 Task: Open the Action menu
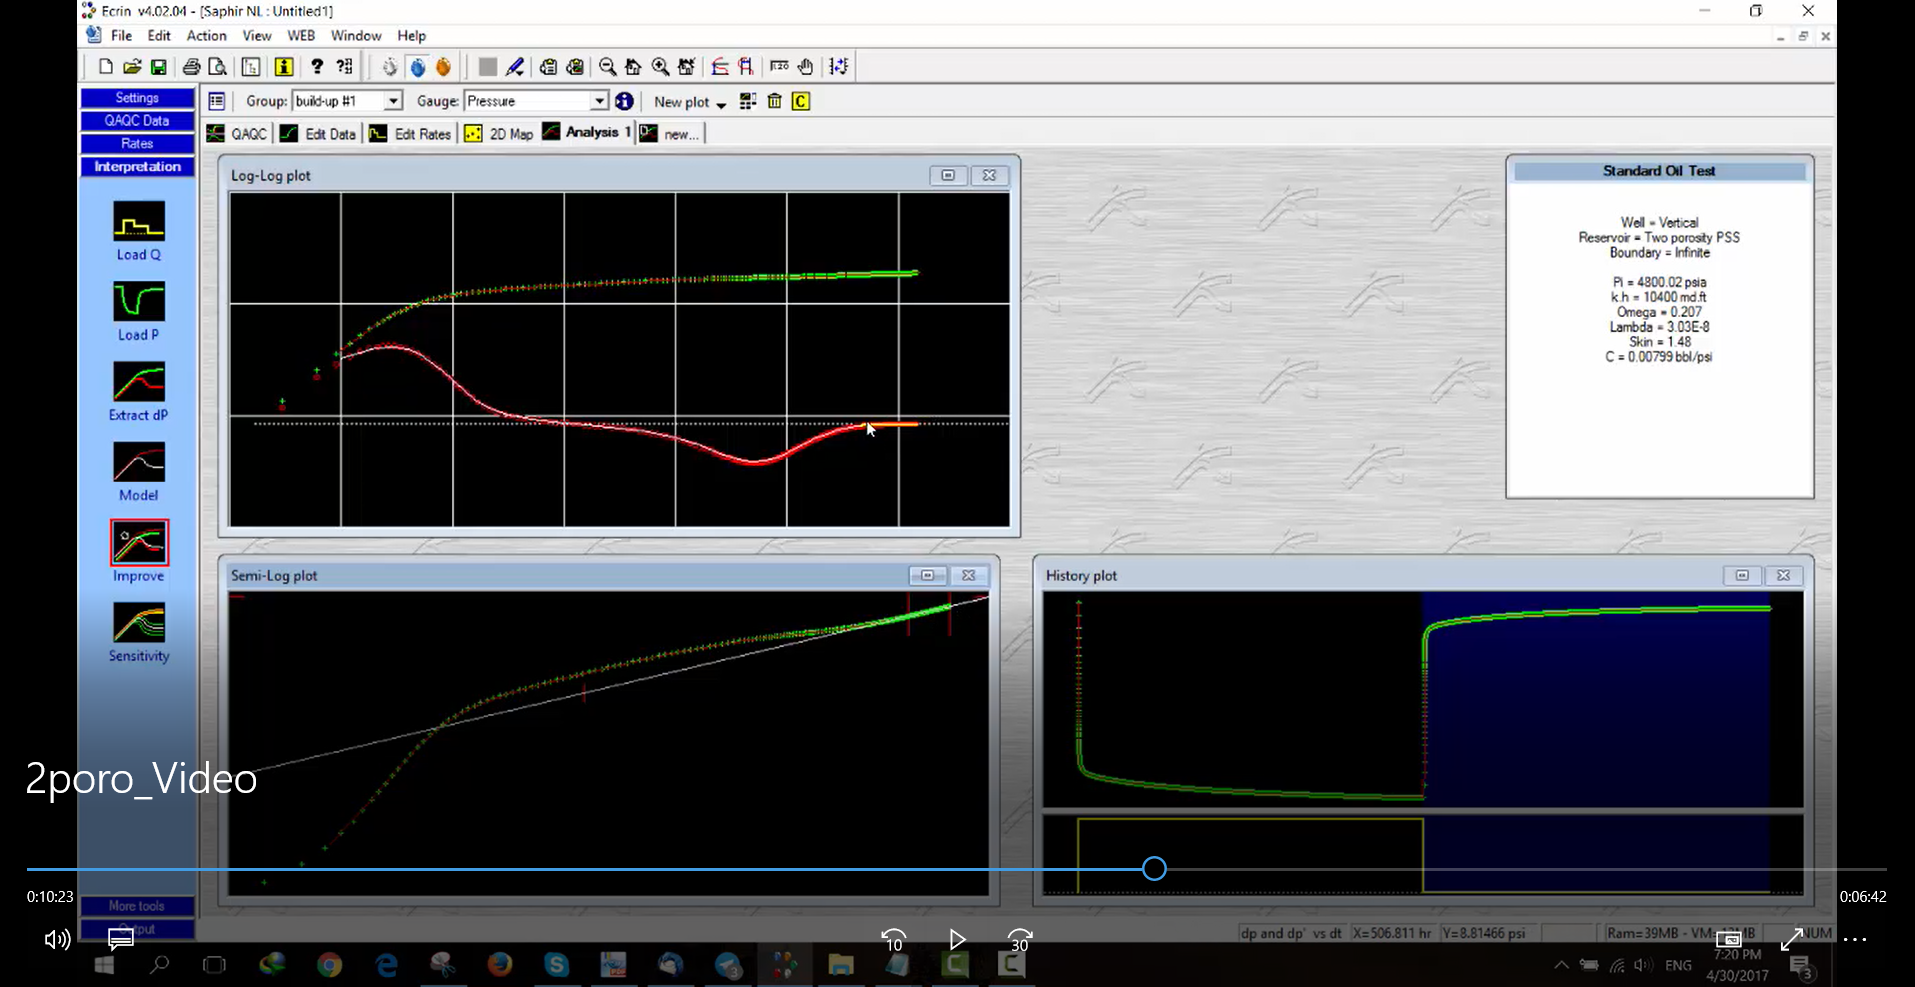pyautogui.click(x=206, y=35)
